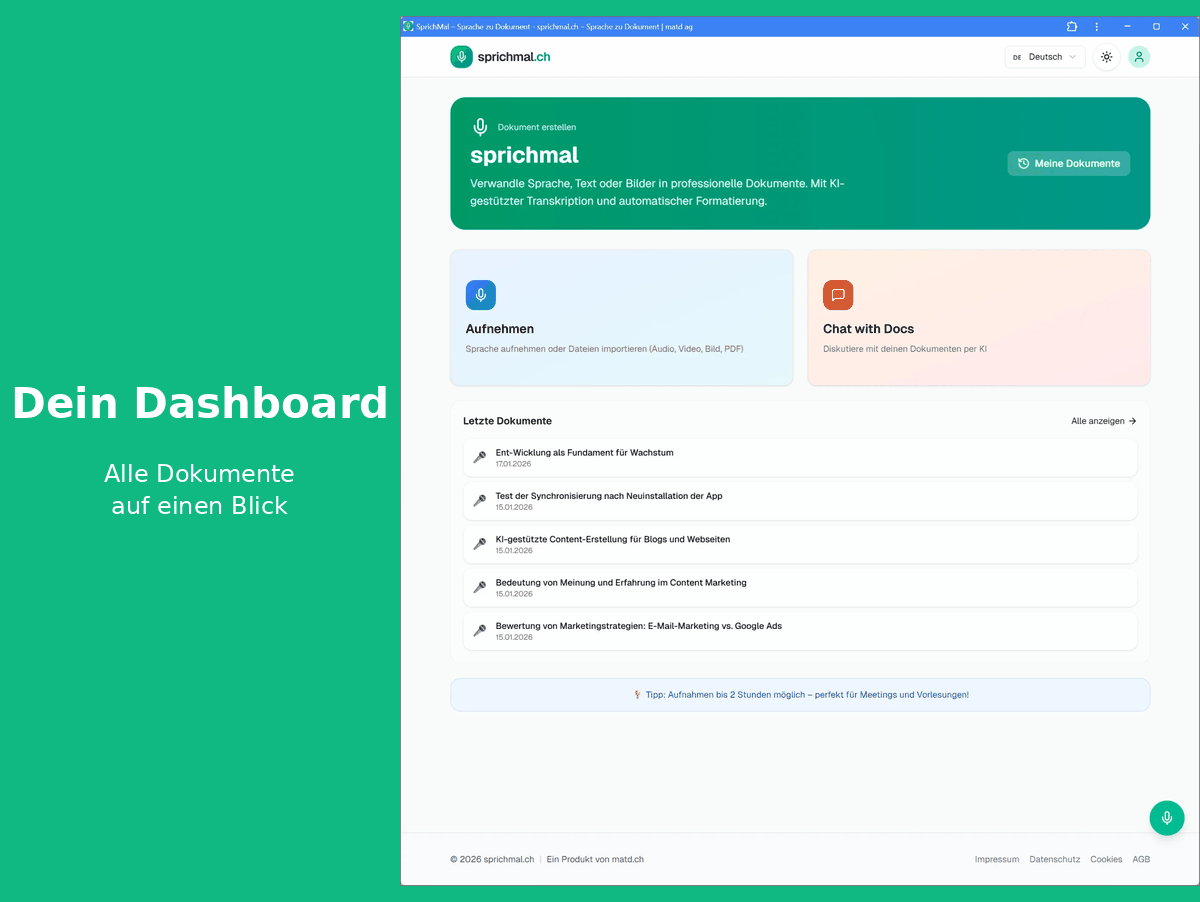Image resolution: width=1200 pixels, height=902 pixels.
Task: Open the browser three-dot menu
Action: (1097, 27)
